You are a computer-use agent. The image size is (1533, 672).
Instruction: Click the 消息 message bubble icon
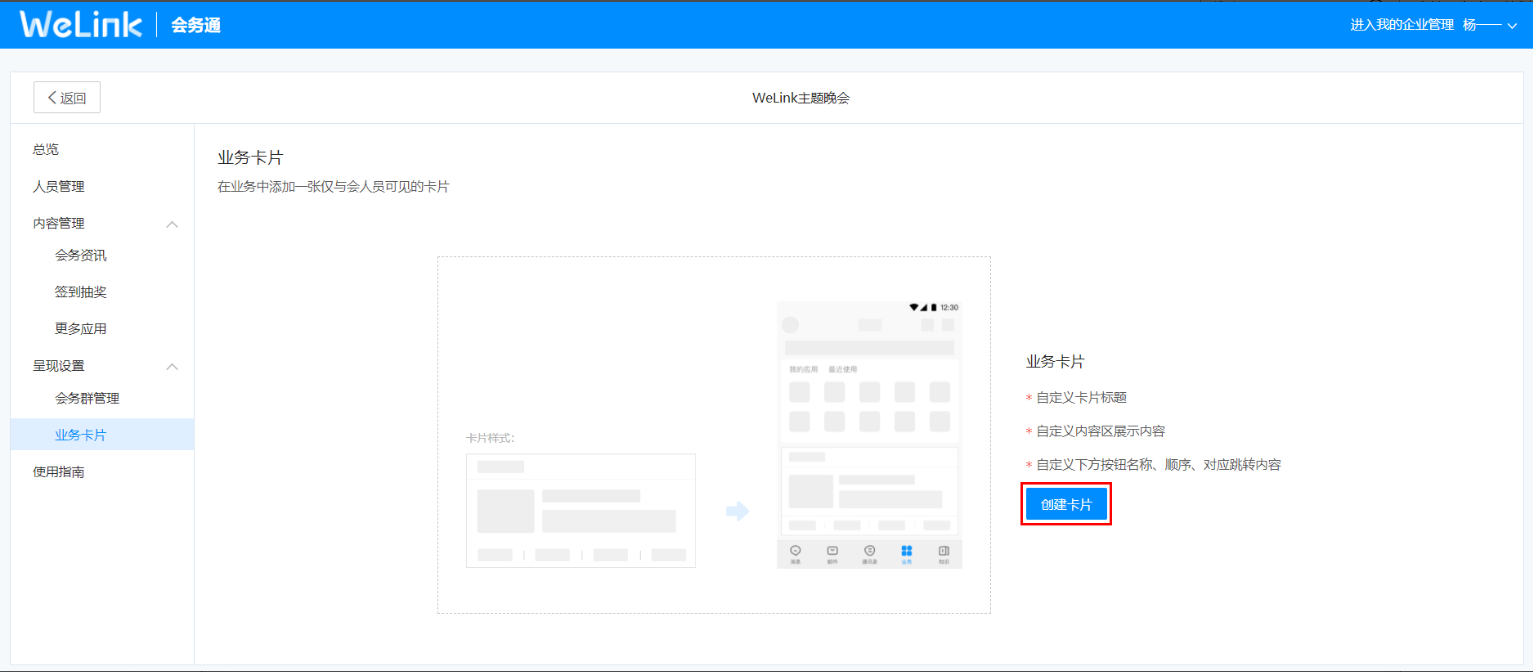click(x=796, y=550)
